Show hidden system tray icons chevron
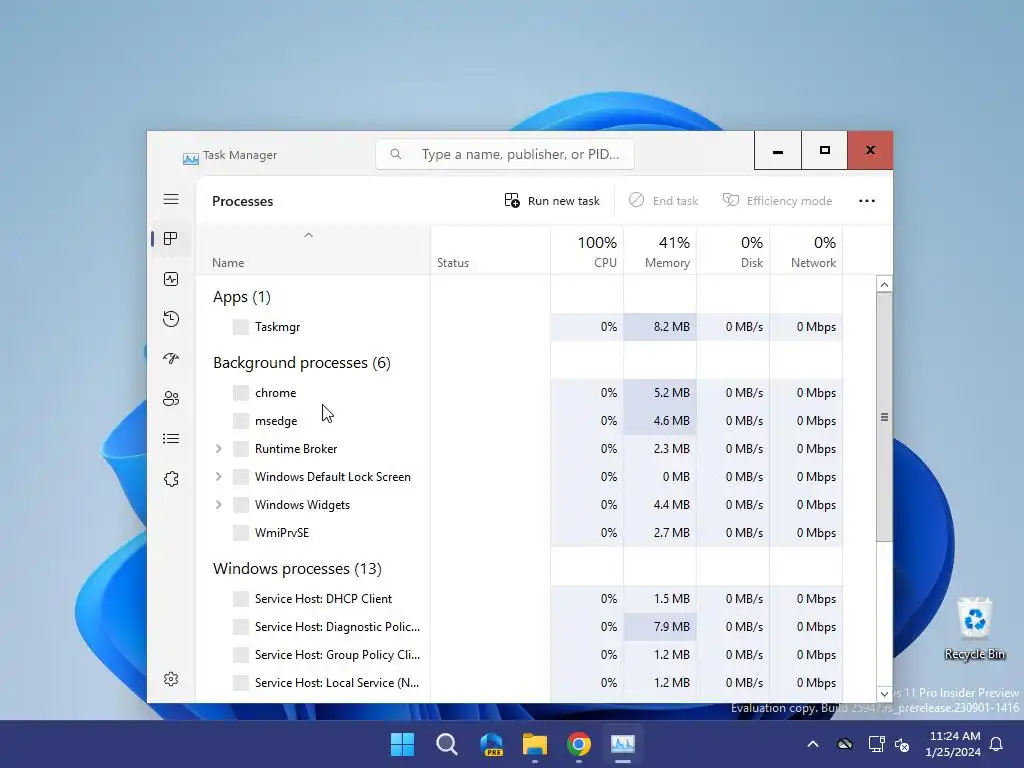This screenshot has width=1024, height=768. [x=813, y=744]
